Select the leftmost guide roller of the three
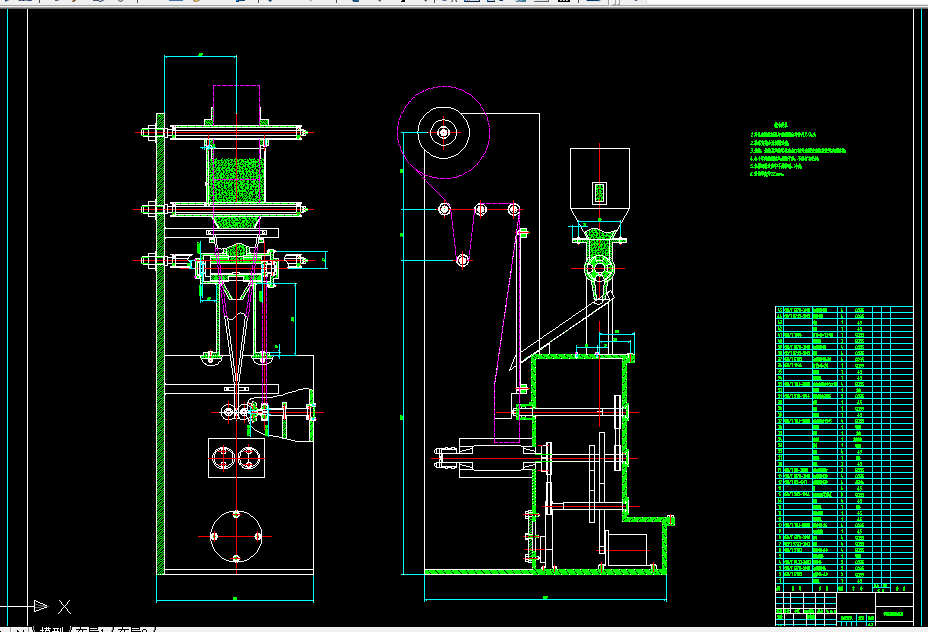The height and width of the screenshot is (632, 928). (x=444, y=209)
